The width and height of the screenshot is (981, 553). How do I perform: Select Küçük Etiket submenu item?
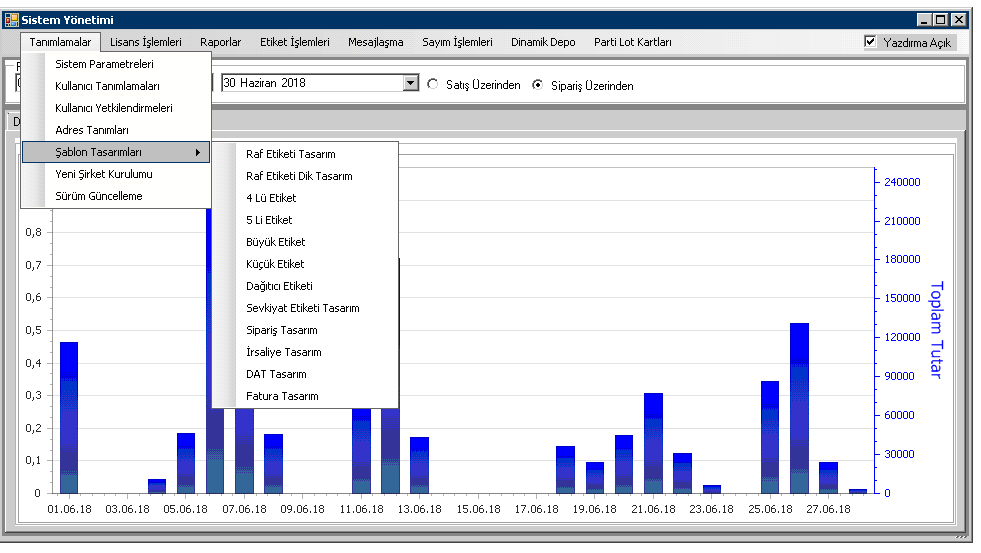pos(305,264)
